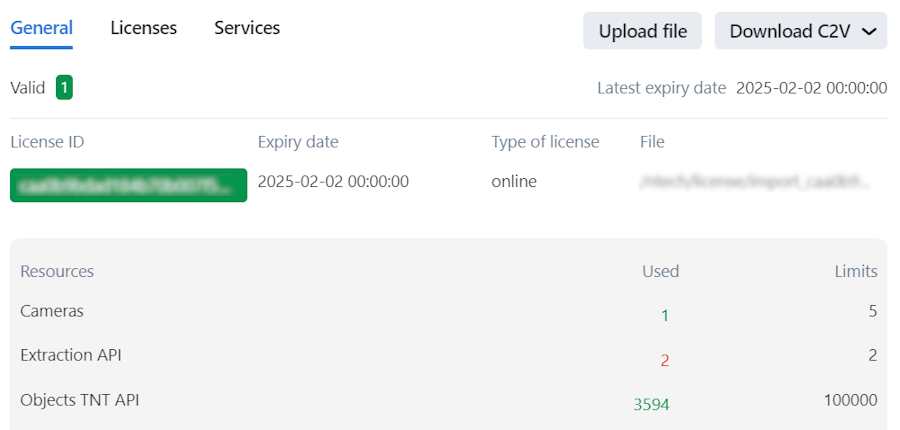Click the green Valid count badge
The image size is (900, 430).
click(x=64, y=88)
